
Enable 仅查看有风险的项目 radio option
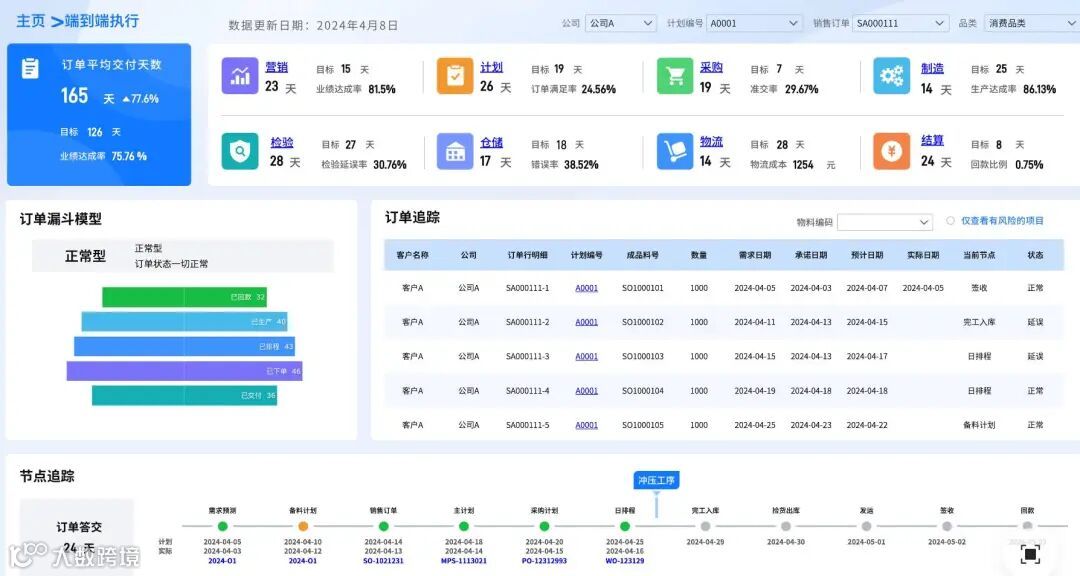[x=951, y=220]
